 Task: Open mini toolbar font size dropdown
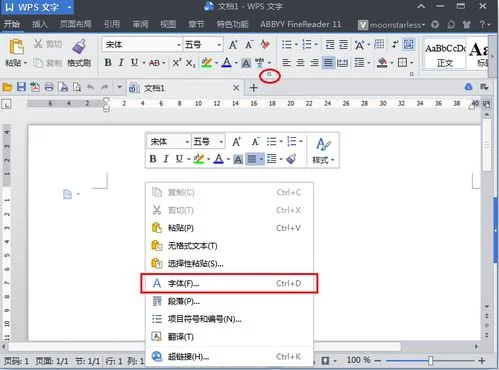pos(221,142)
